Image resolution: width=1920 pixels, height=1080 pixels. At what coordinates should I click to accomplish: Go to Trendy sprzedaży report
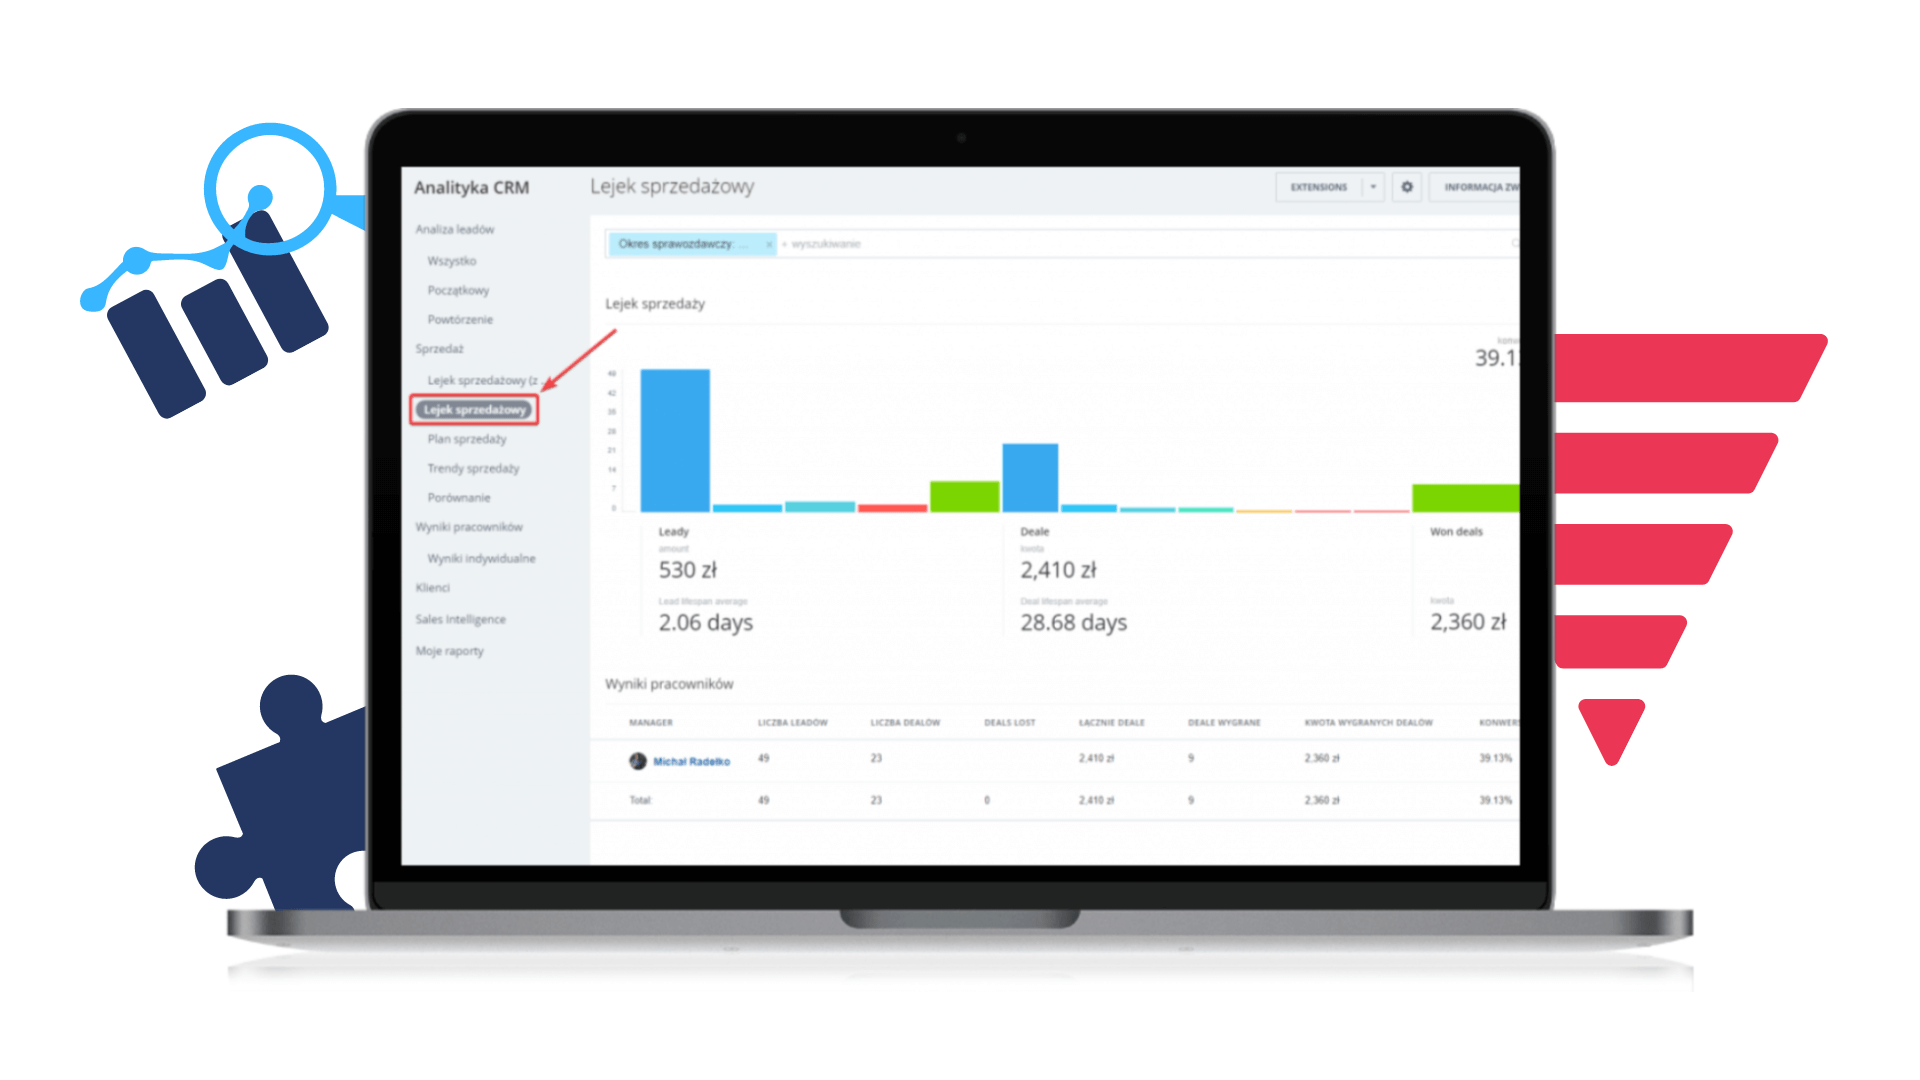(473, 468)
